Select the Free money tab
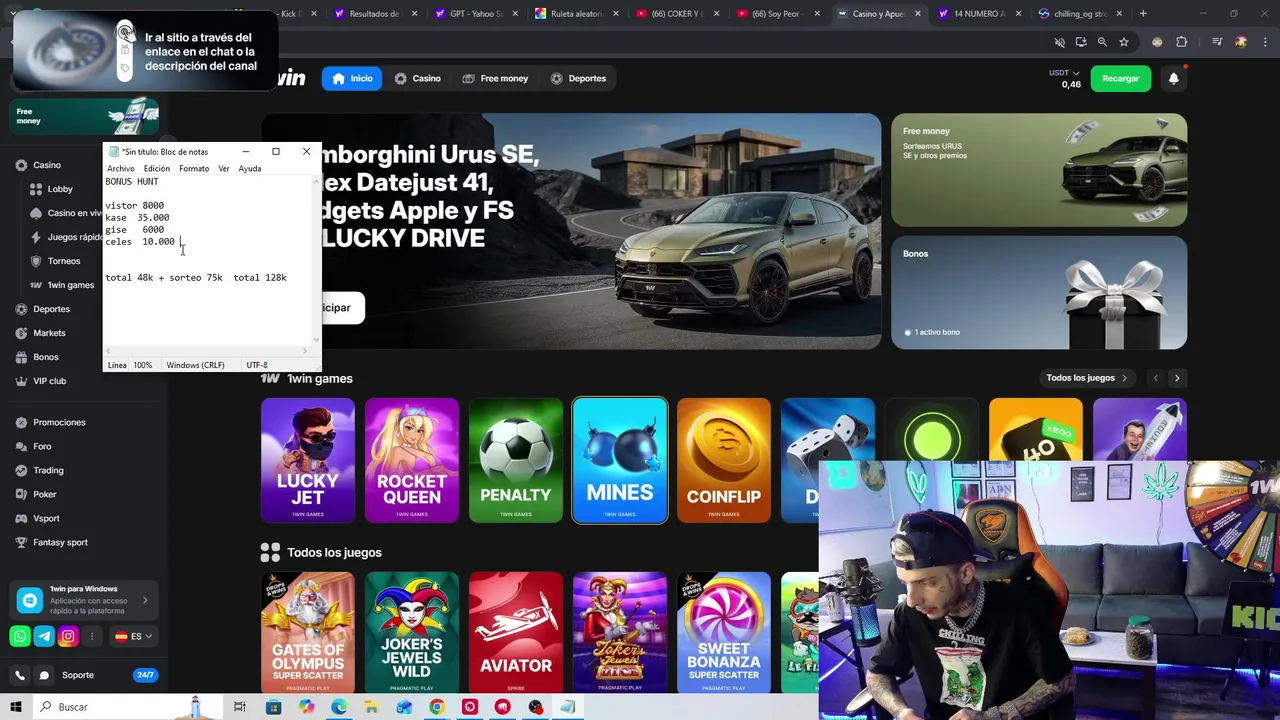 (494, 78)
